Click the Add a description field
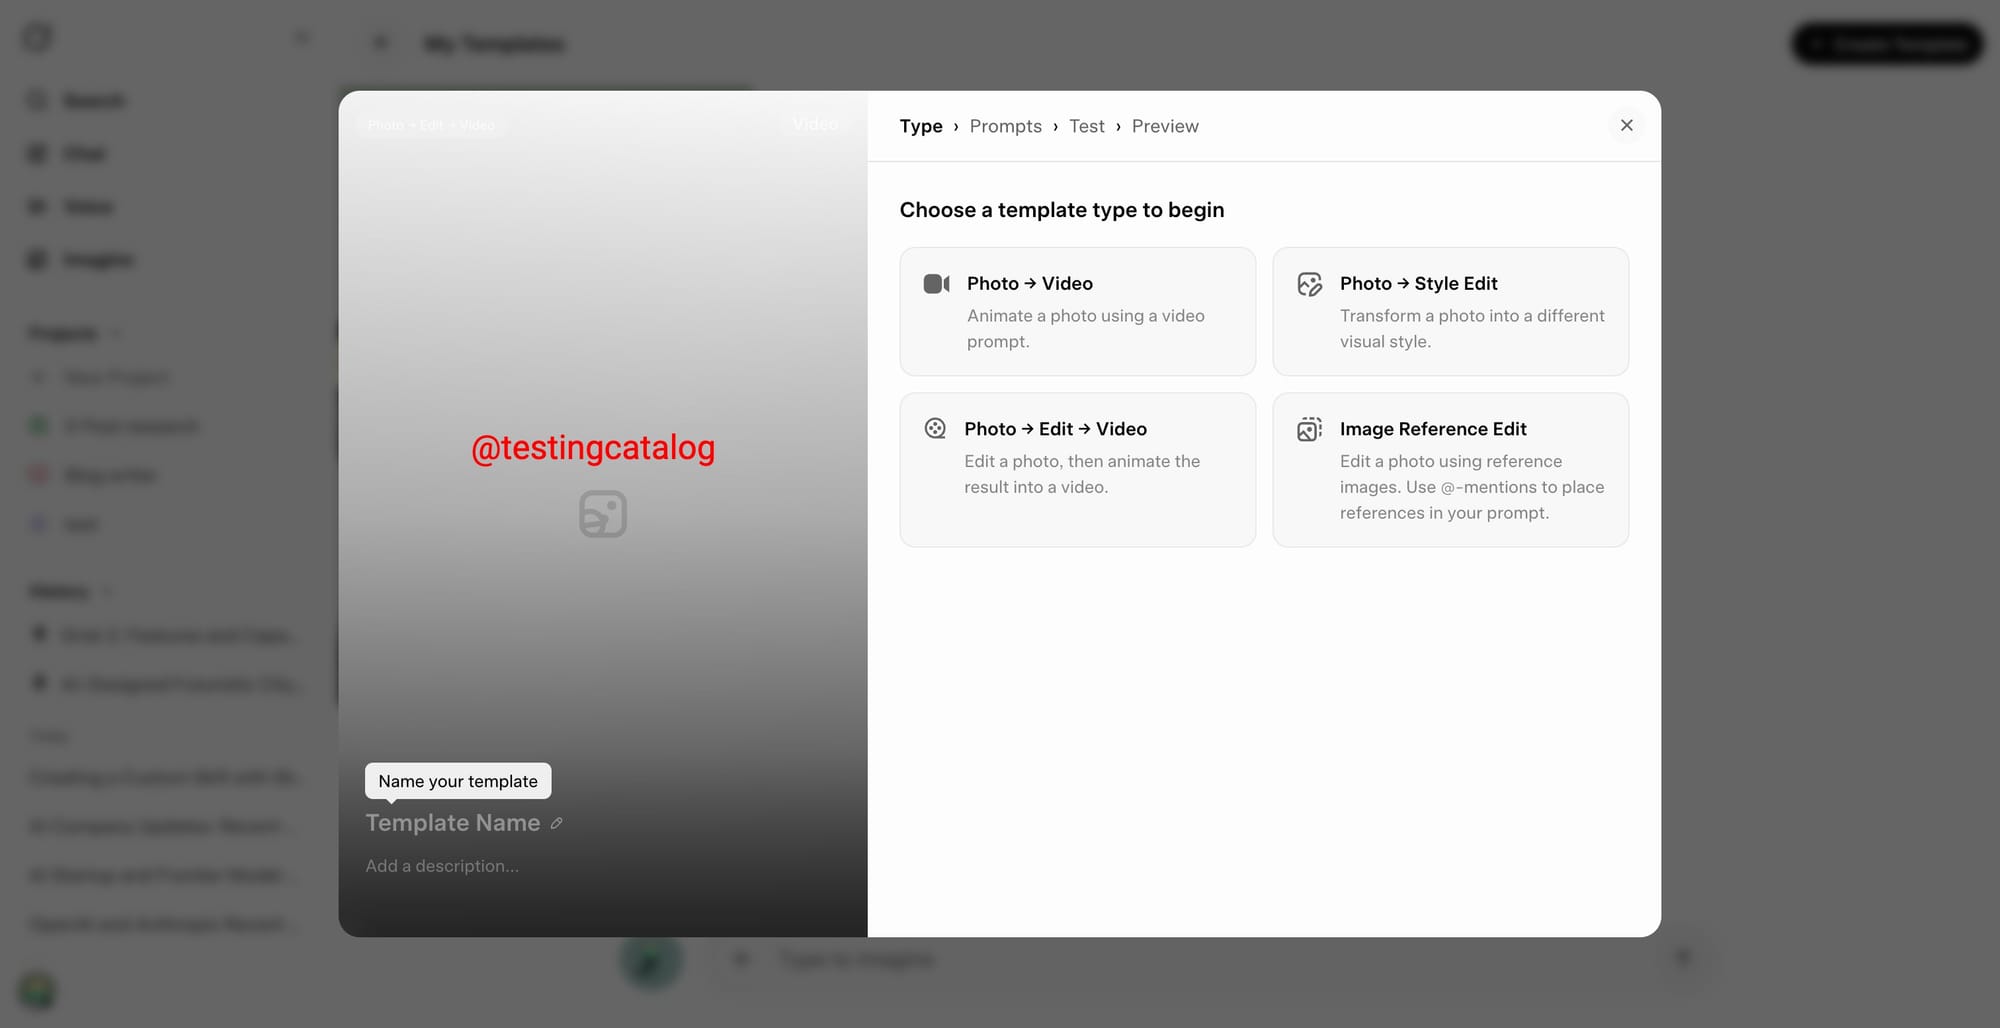Image resolution: width=2000 pixels, height=1028 pixels. pos(443,866)
